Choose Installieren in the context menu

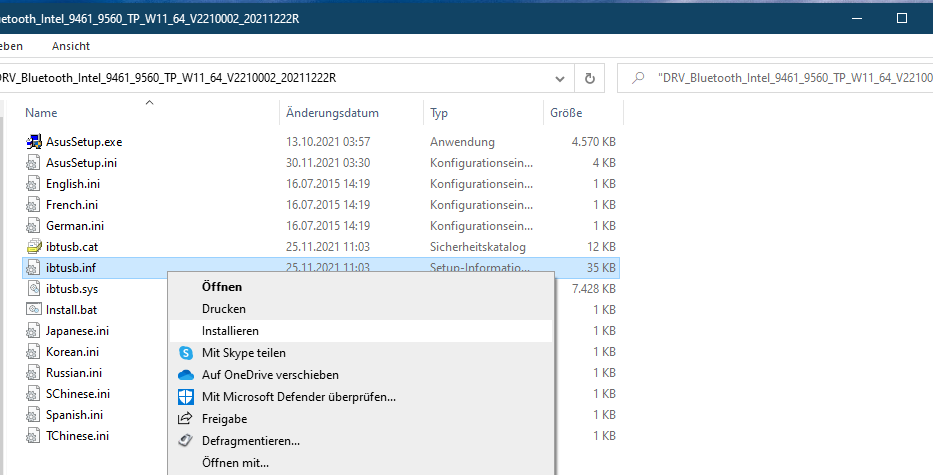pyautogui.click(x=361, y=331)
